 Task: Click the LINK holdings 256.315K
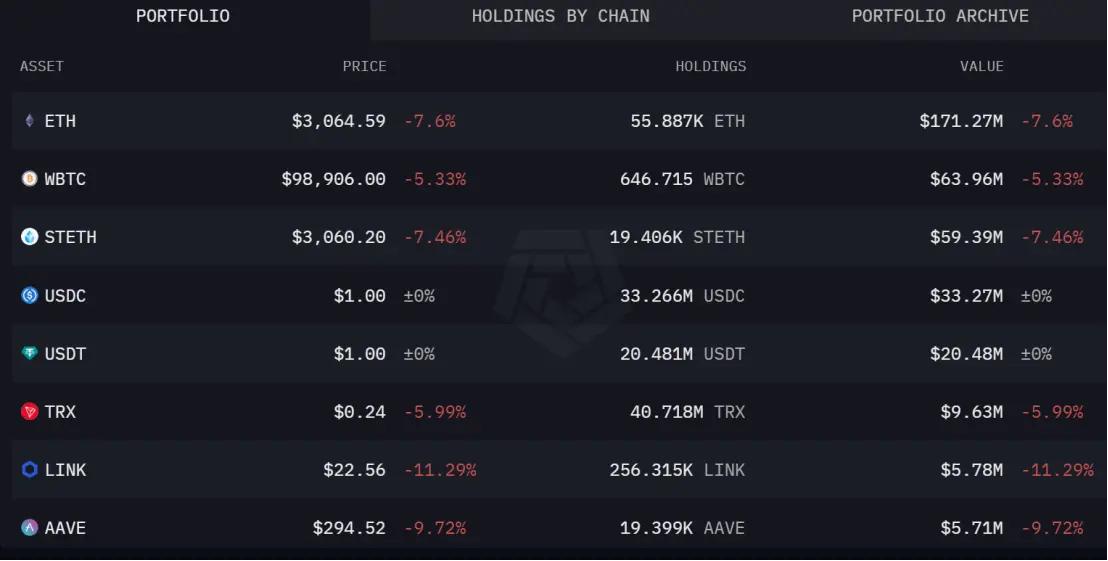[x=651, y=470]
